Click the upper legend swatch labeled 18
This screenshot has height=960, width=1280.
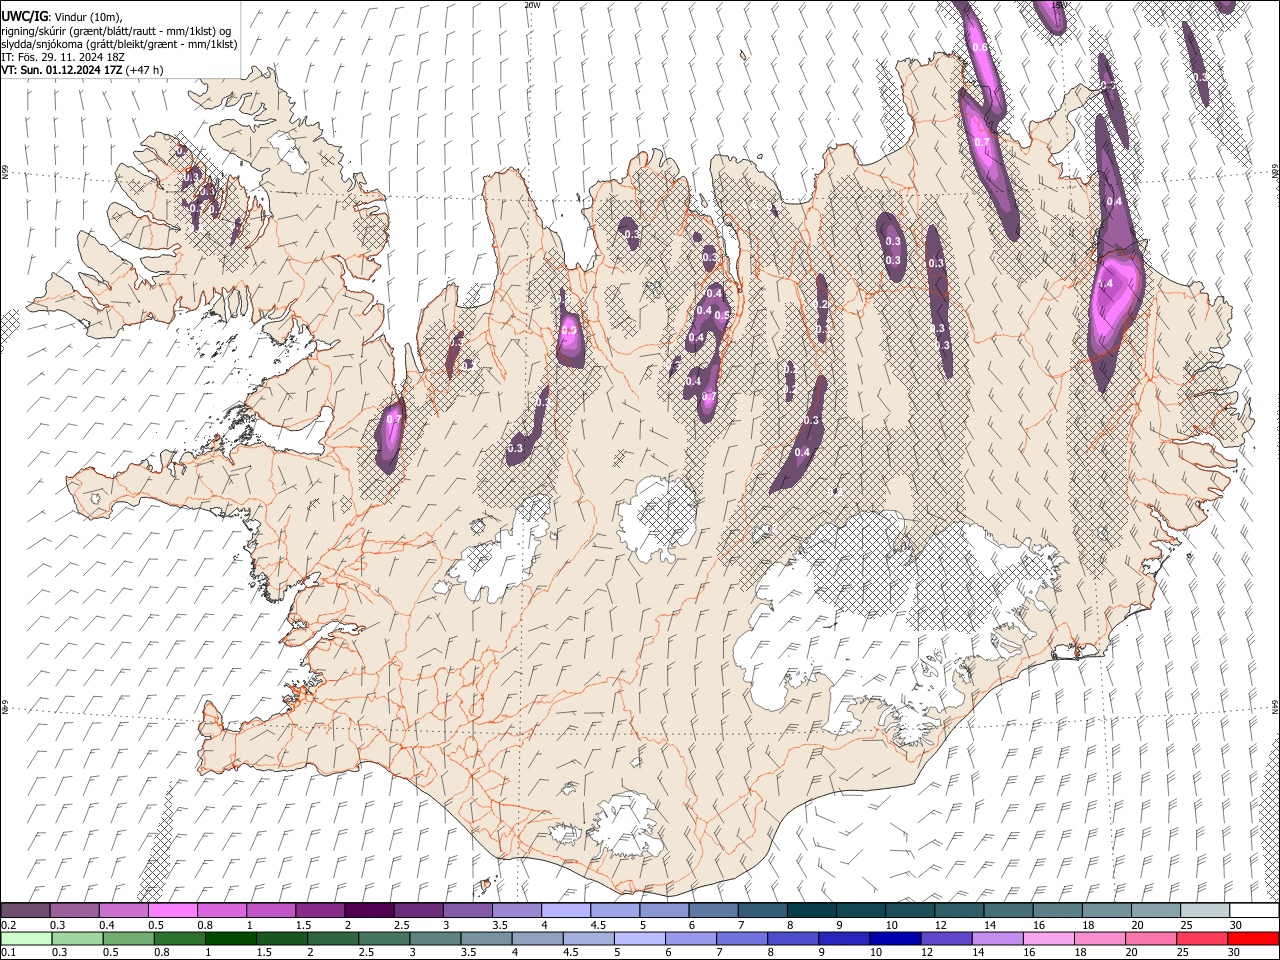click(1106, 910)
